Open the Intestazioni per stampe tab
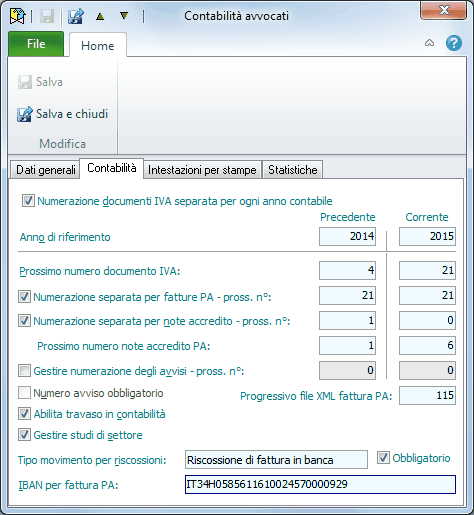This screenshot has width=474, height=515. pyautogui.click(x=202, y=170)
